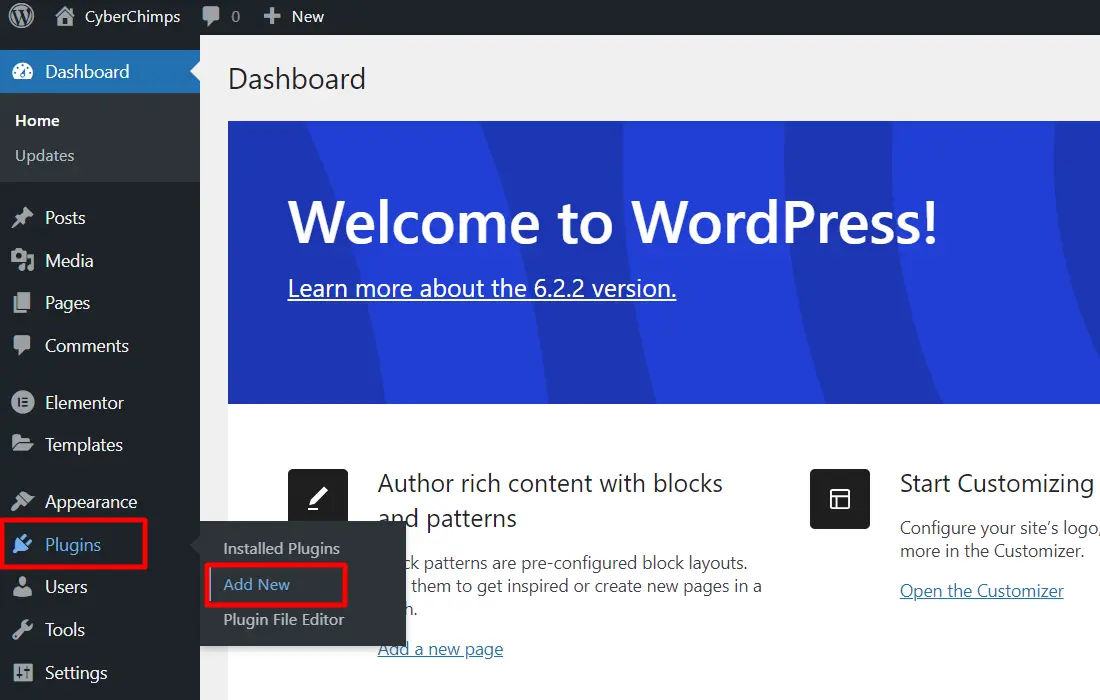Open the Comments menu label in the sidebar
The width and height of the screenshot is (1100, 700).
click(87, 346)
